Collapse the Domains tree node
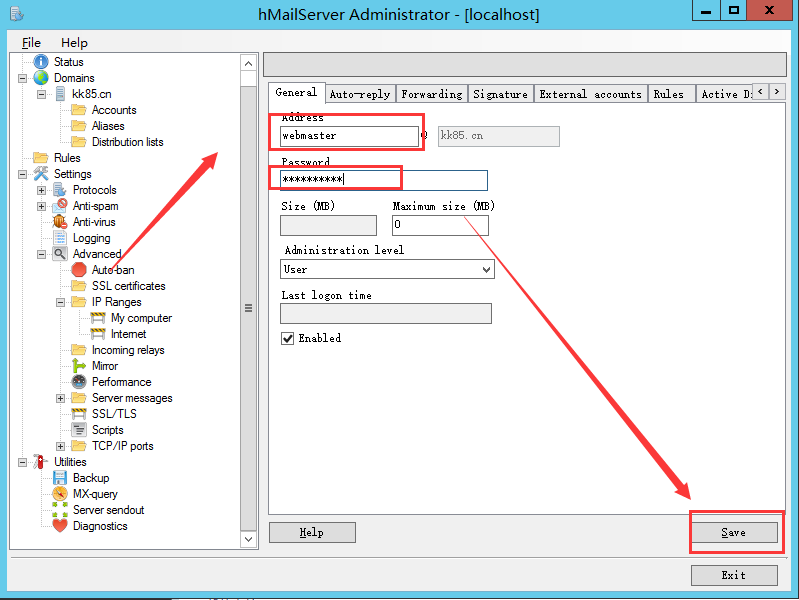The image size is (799, 600). pos(22,79)
